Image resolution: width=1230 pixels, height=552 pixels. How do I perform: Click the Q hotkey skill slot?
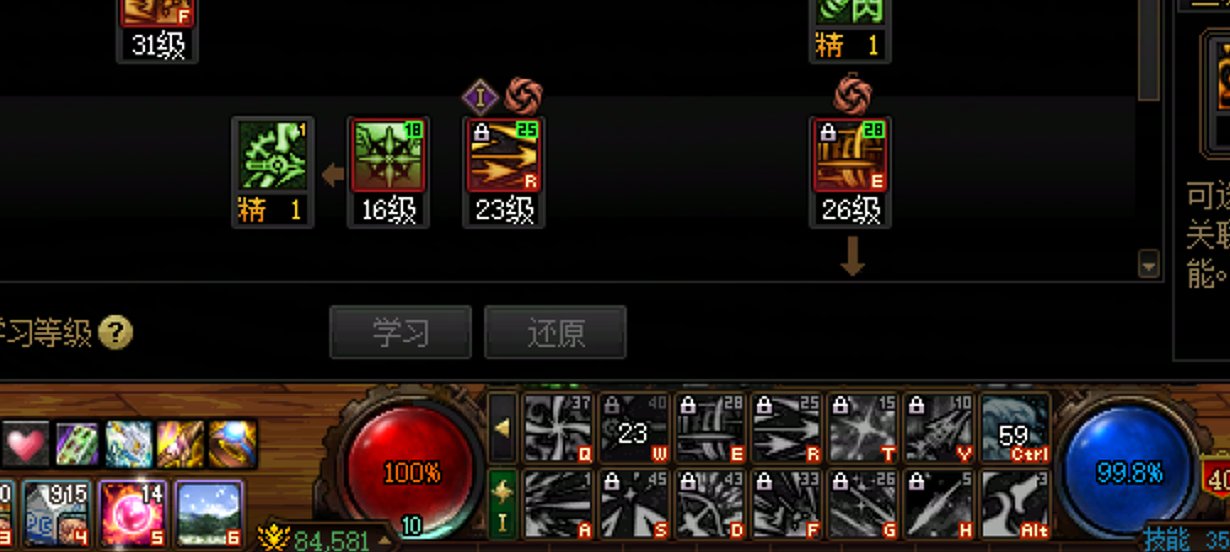point(560,429)
